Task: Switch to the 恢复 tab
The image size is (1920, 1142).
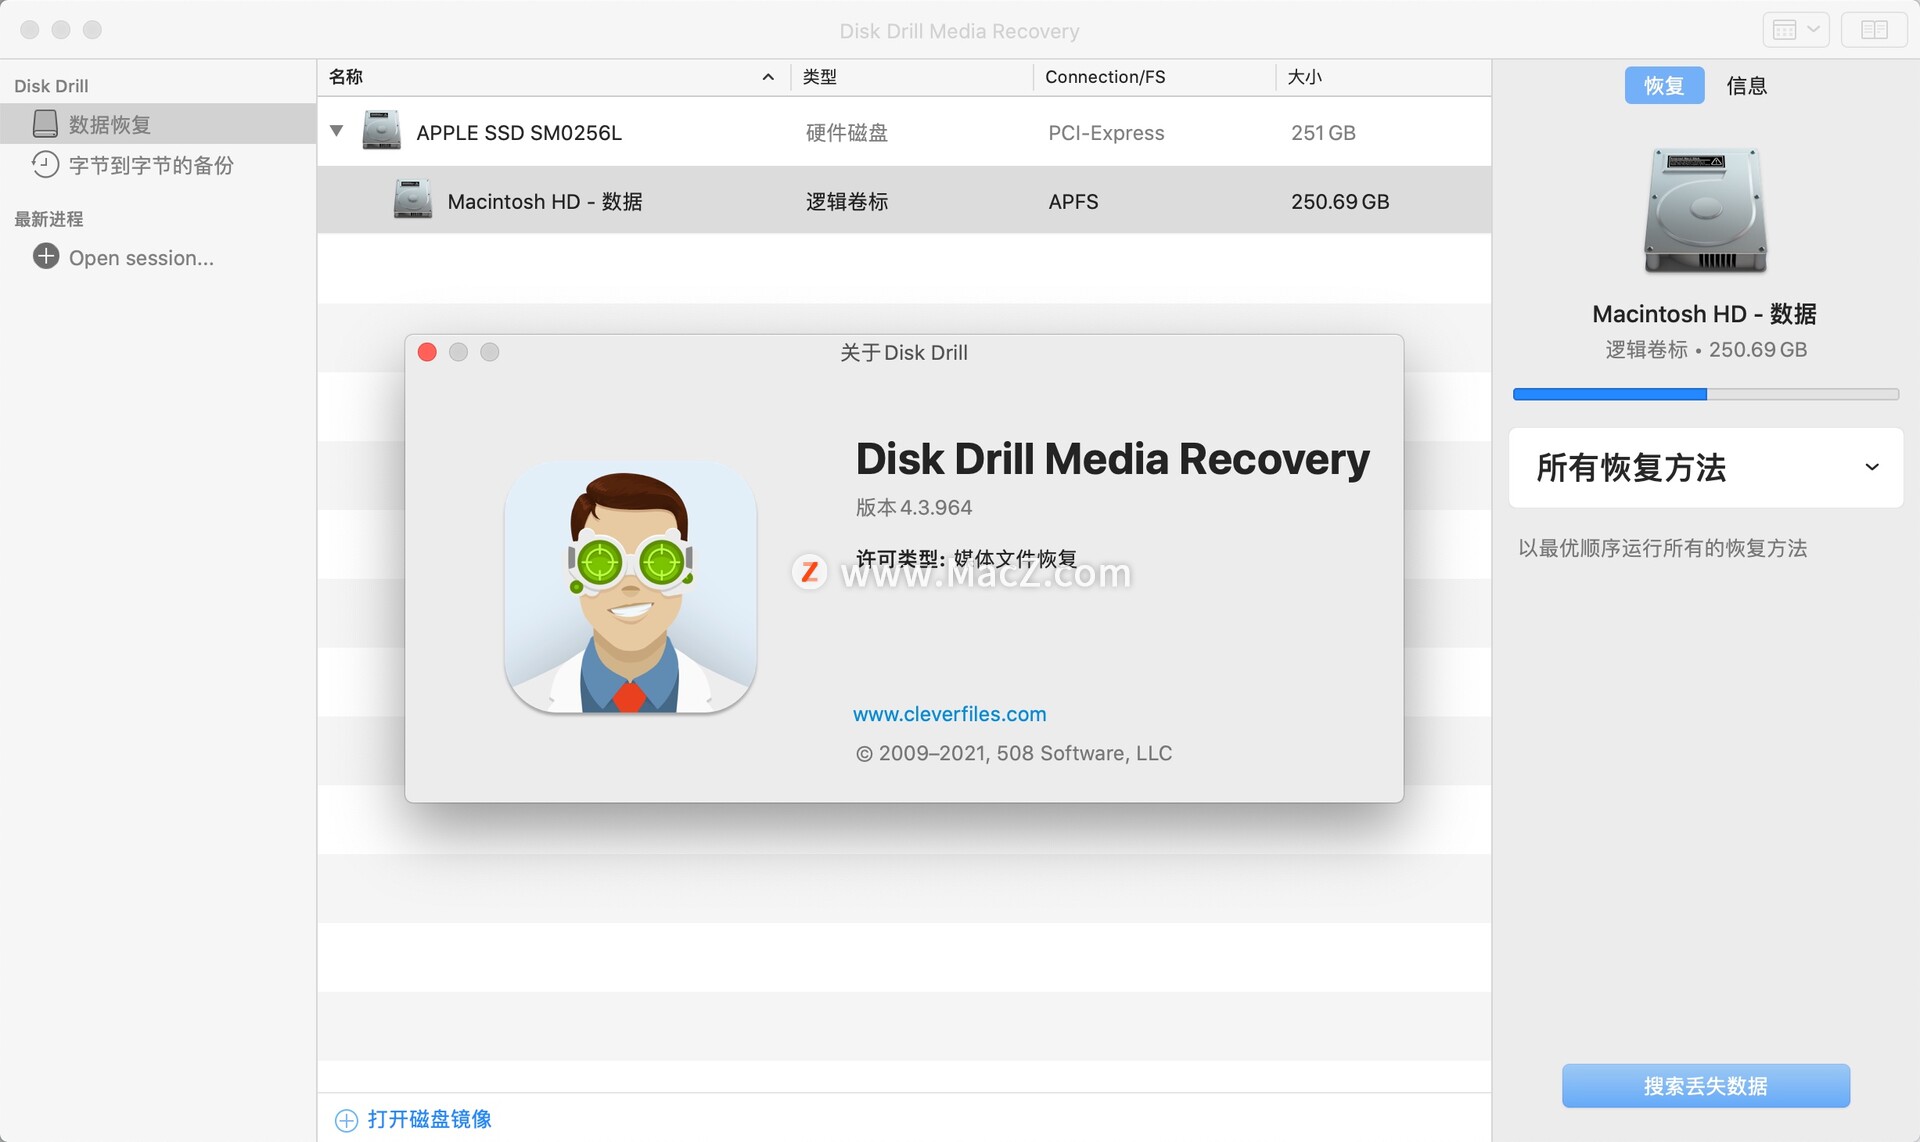Action: 1664,86
